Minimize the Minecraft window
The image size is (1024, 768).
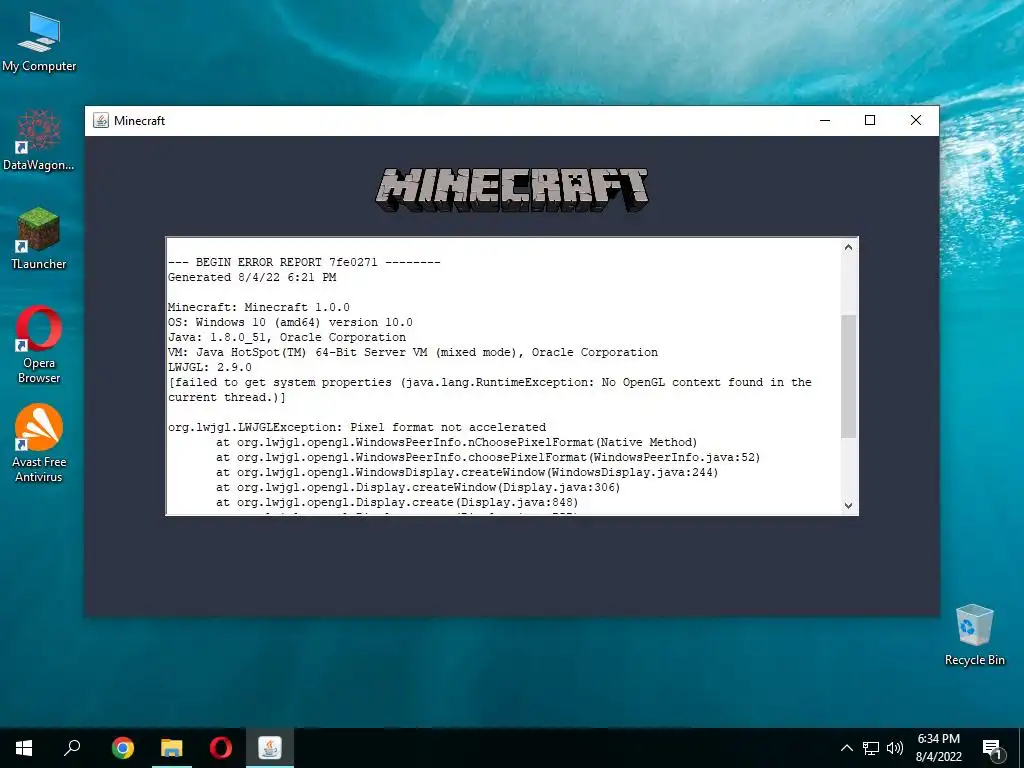click(x=825, y=120)
